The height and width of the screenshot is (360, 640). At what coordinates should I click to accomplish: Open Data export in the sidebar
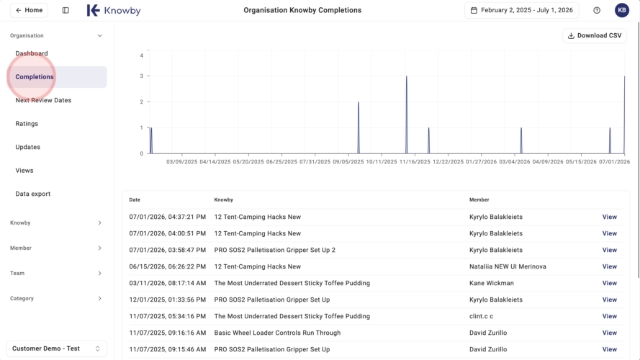pyautogui.click(x=33, y=194)
